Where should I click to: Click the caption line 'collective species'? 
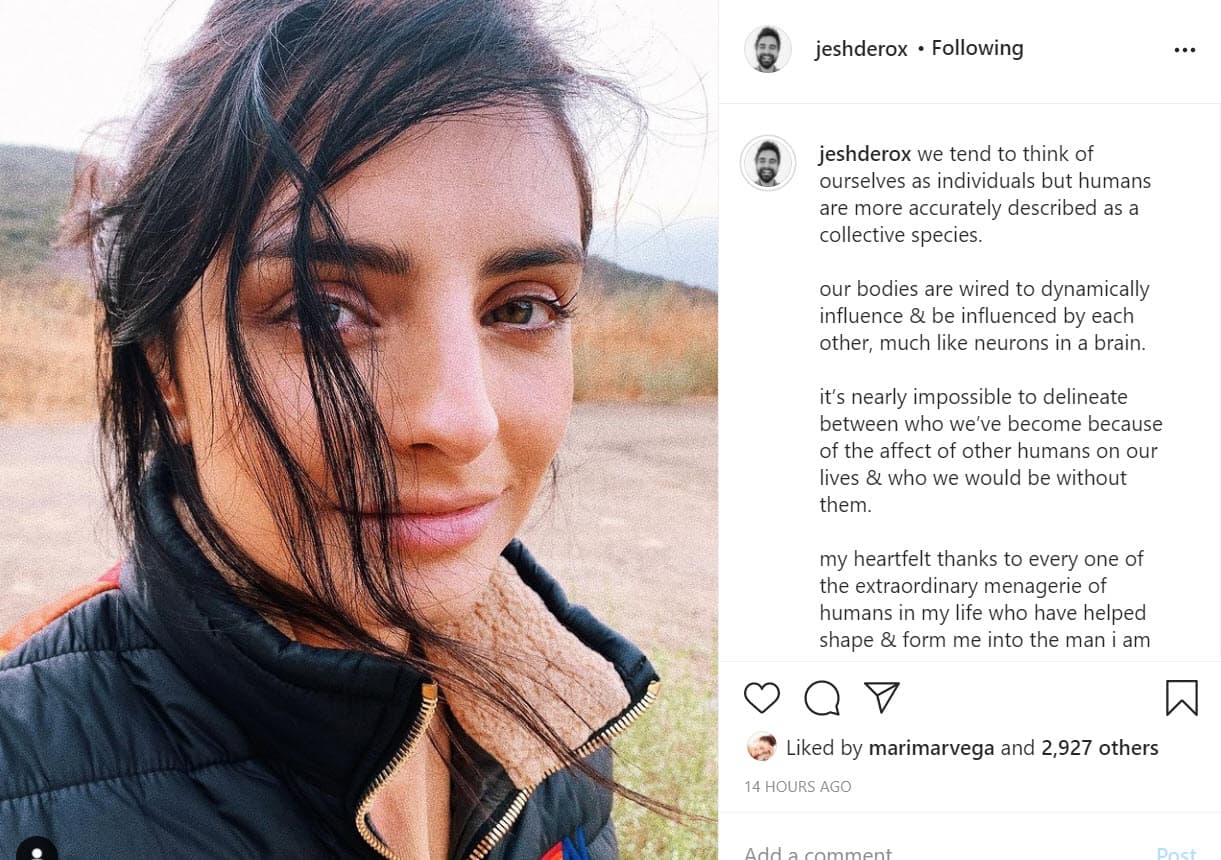tap(900, 235)
